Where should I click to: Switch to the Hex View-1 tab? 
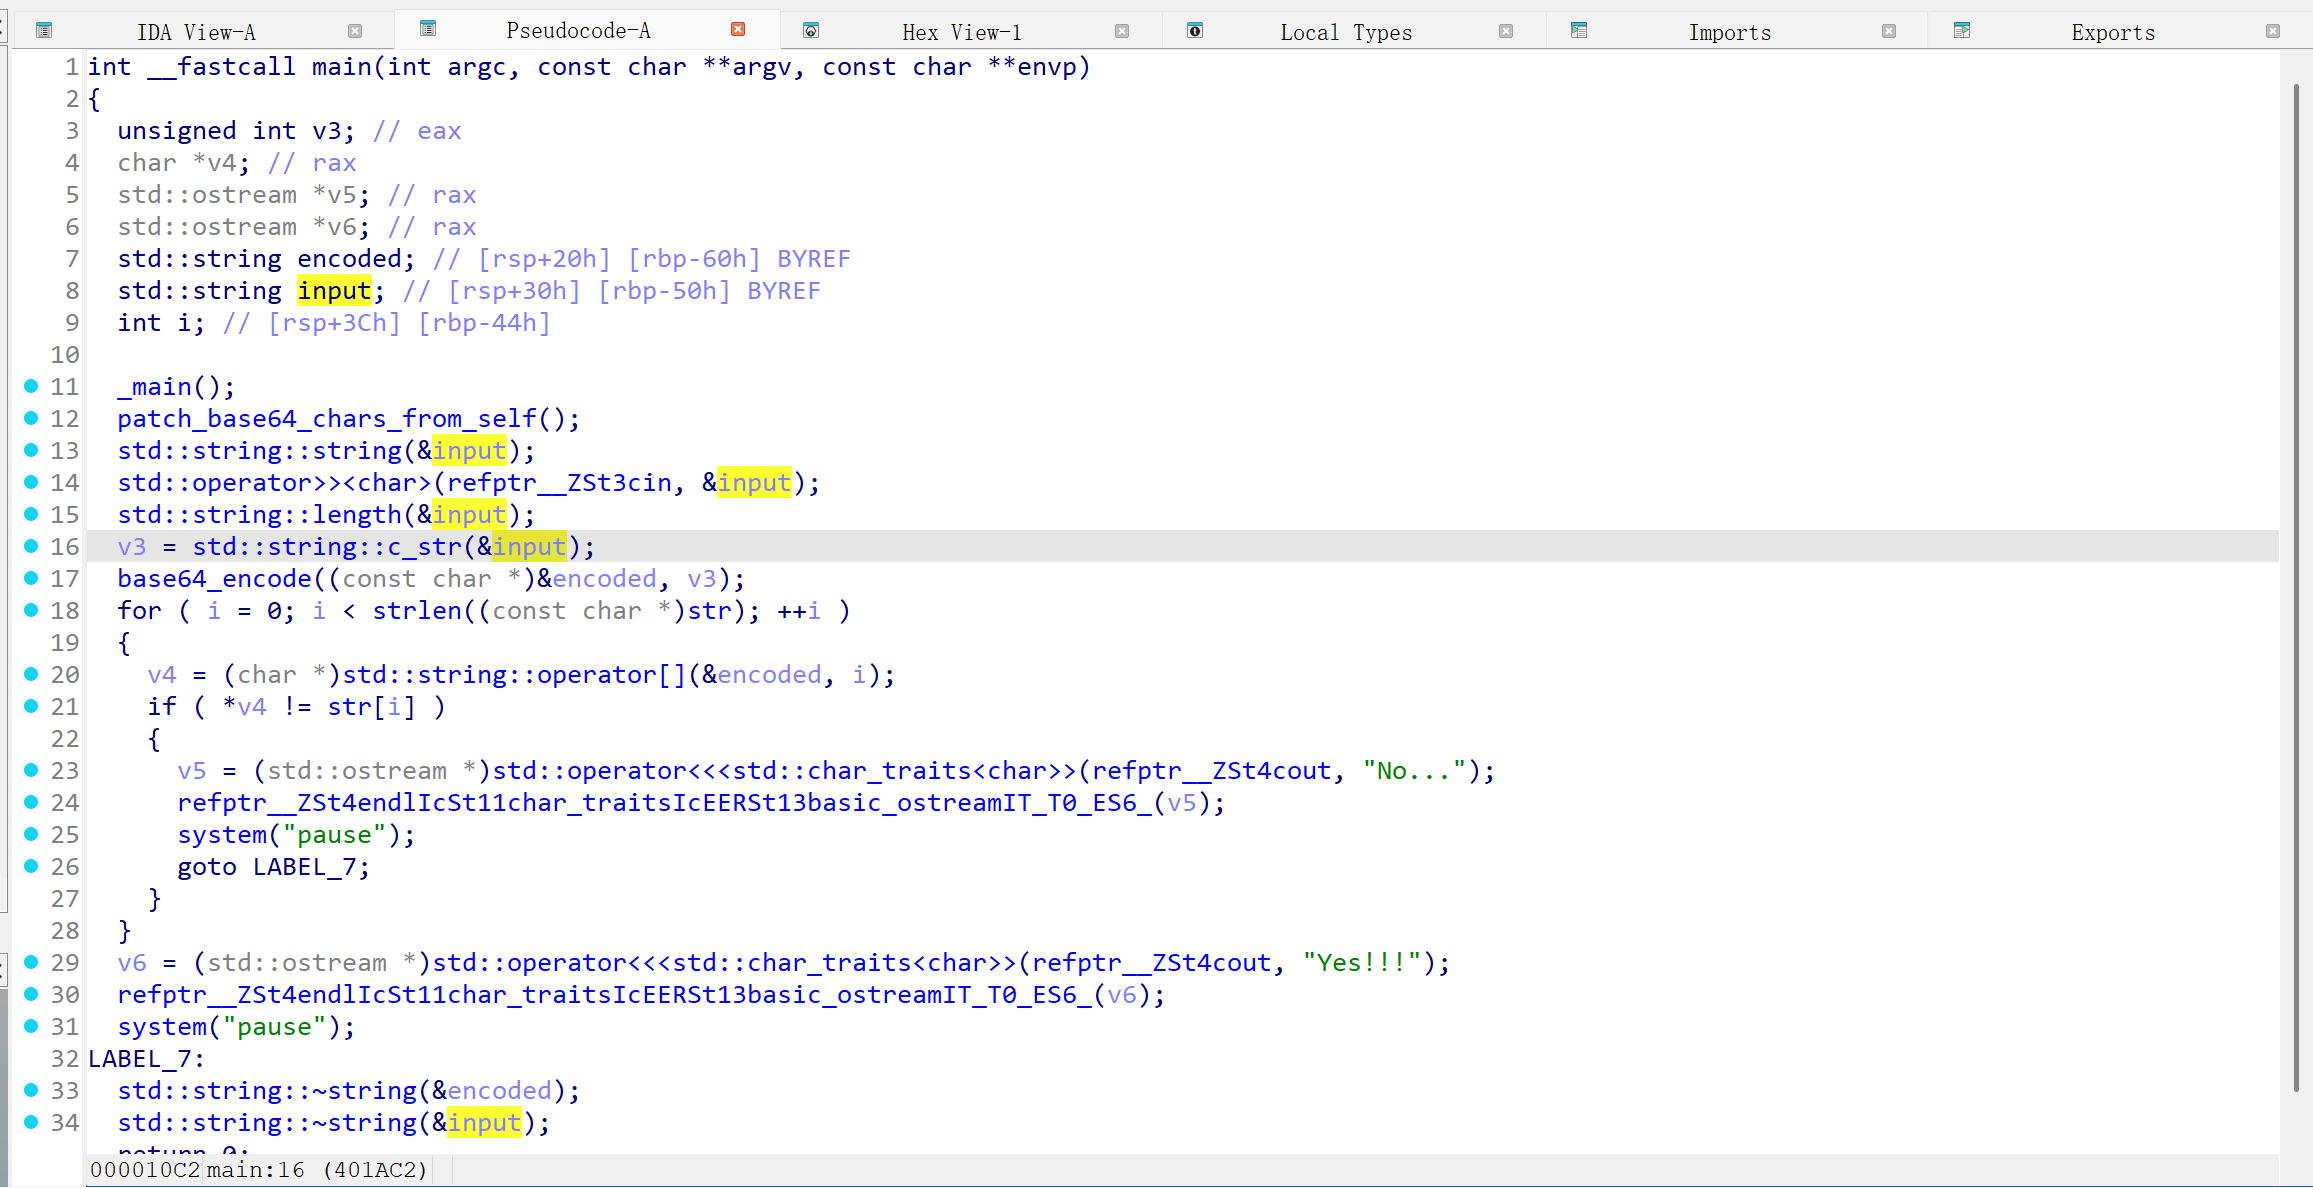point(961,31)
